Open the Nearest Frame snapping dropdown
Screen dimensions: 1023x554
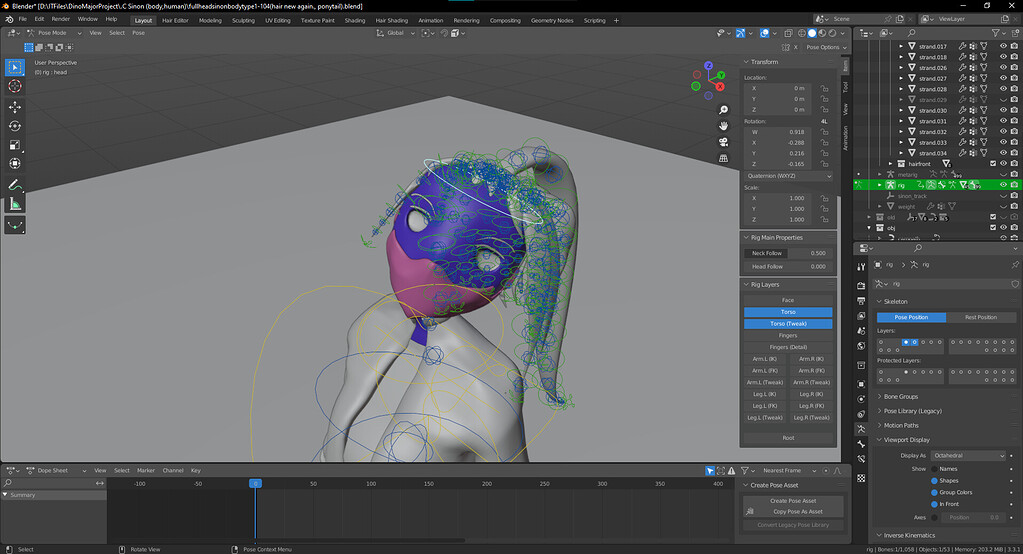[788, 470]
